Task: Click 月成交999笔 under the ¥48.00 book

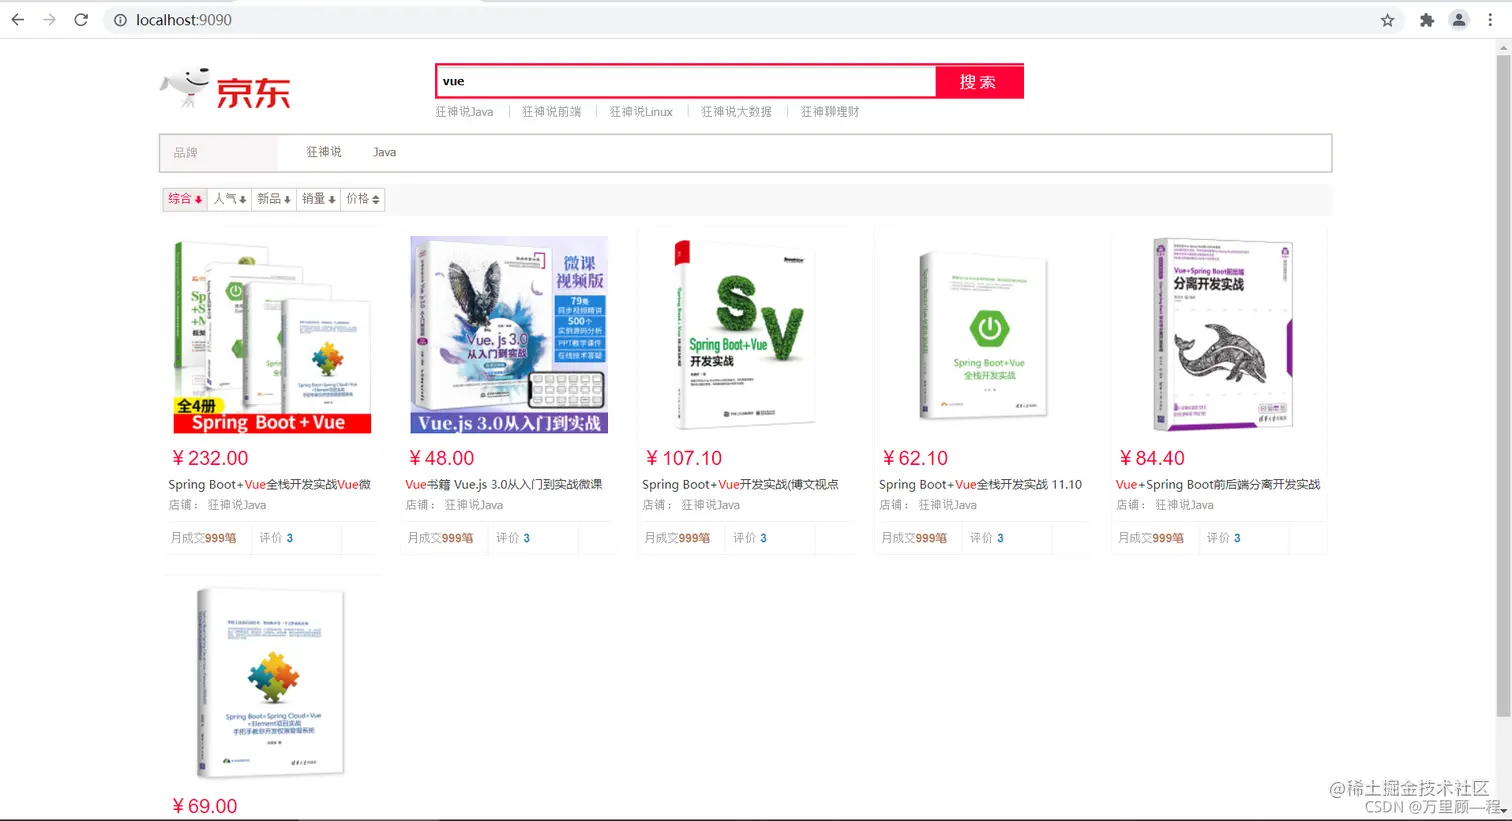Action: click(440, 538)
